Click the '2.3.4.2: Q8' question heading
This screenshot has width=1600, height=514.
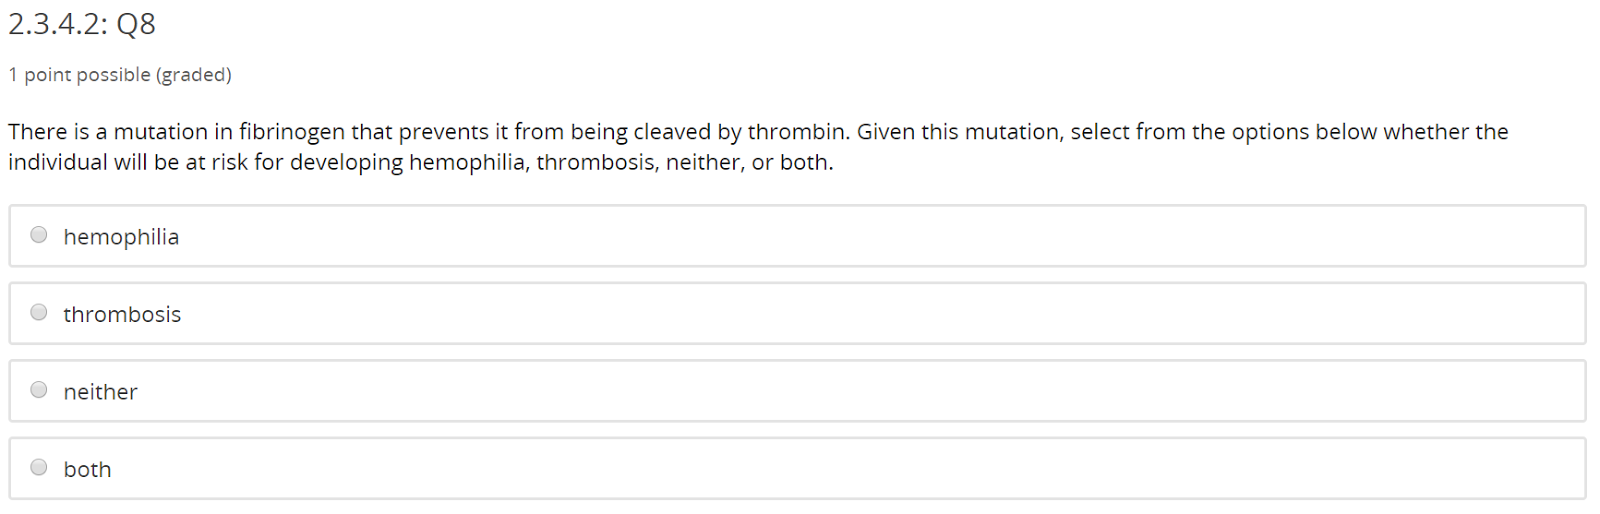(x=82, y=24)
